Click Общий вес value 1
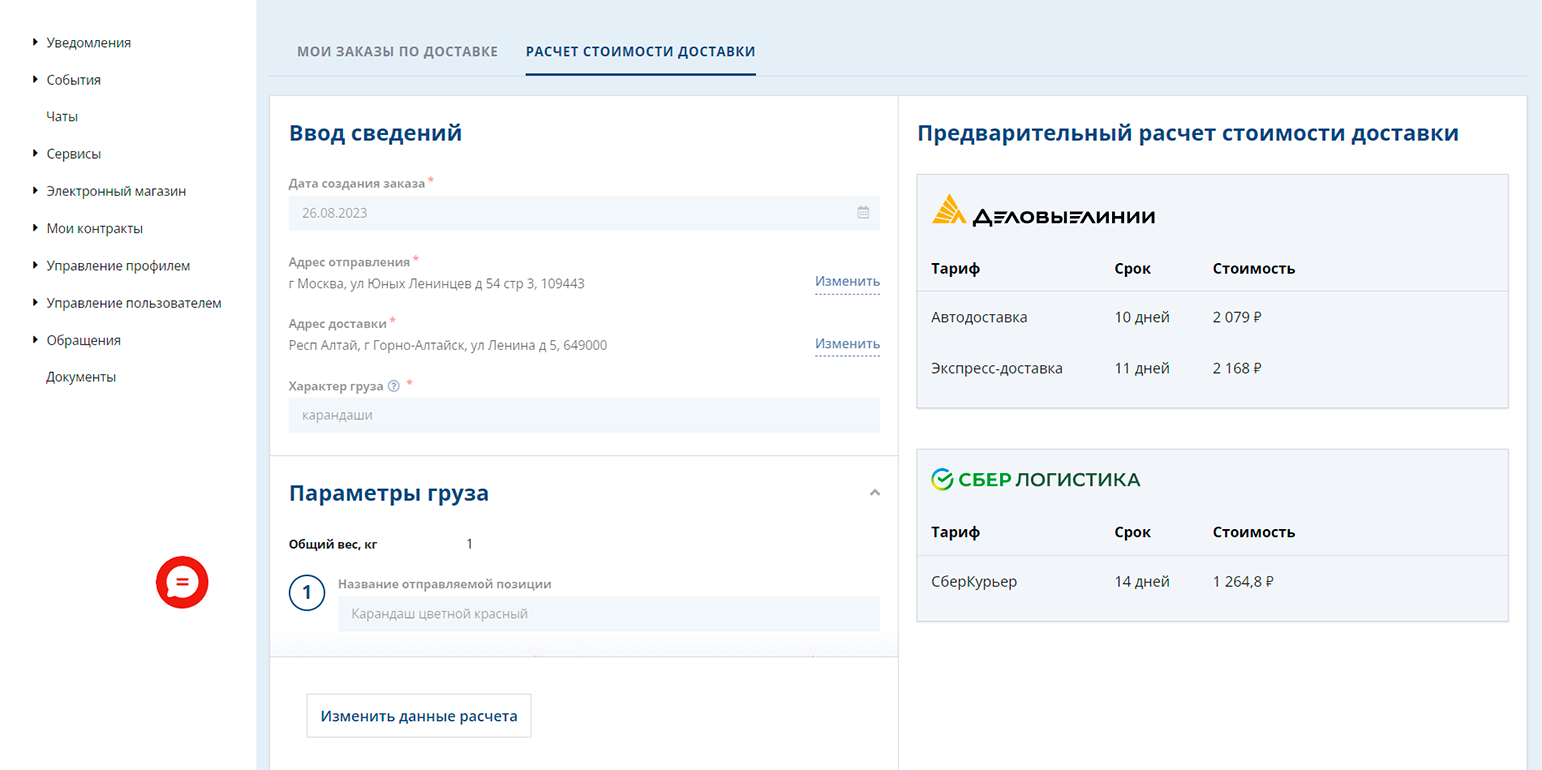This screenshot has height=770, width=1542. click(x=470, y=544)
